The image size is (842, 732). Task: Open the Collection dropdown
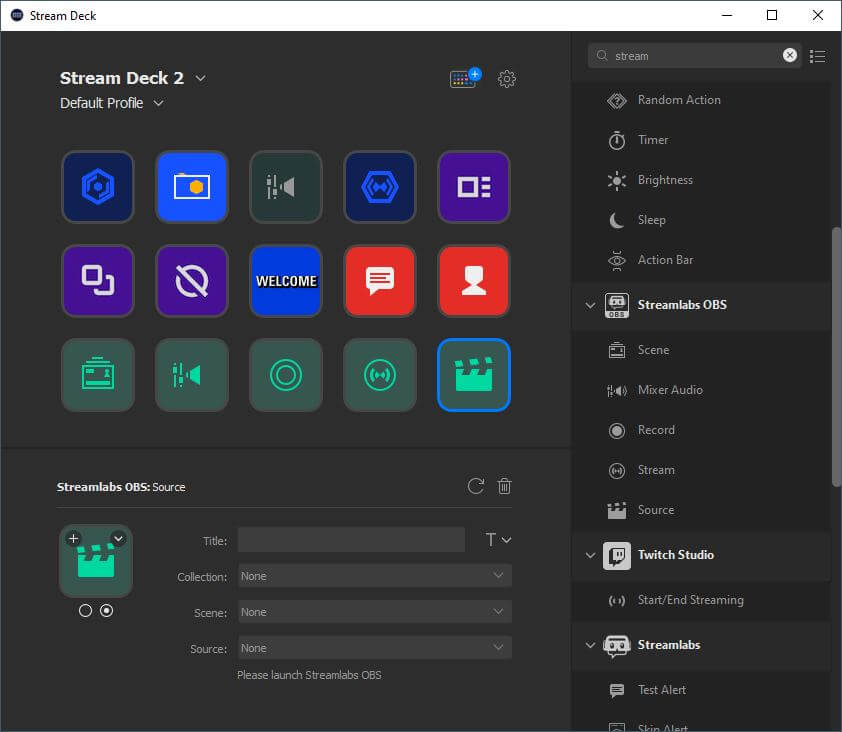point(375,576)
